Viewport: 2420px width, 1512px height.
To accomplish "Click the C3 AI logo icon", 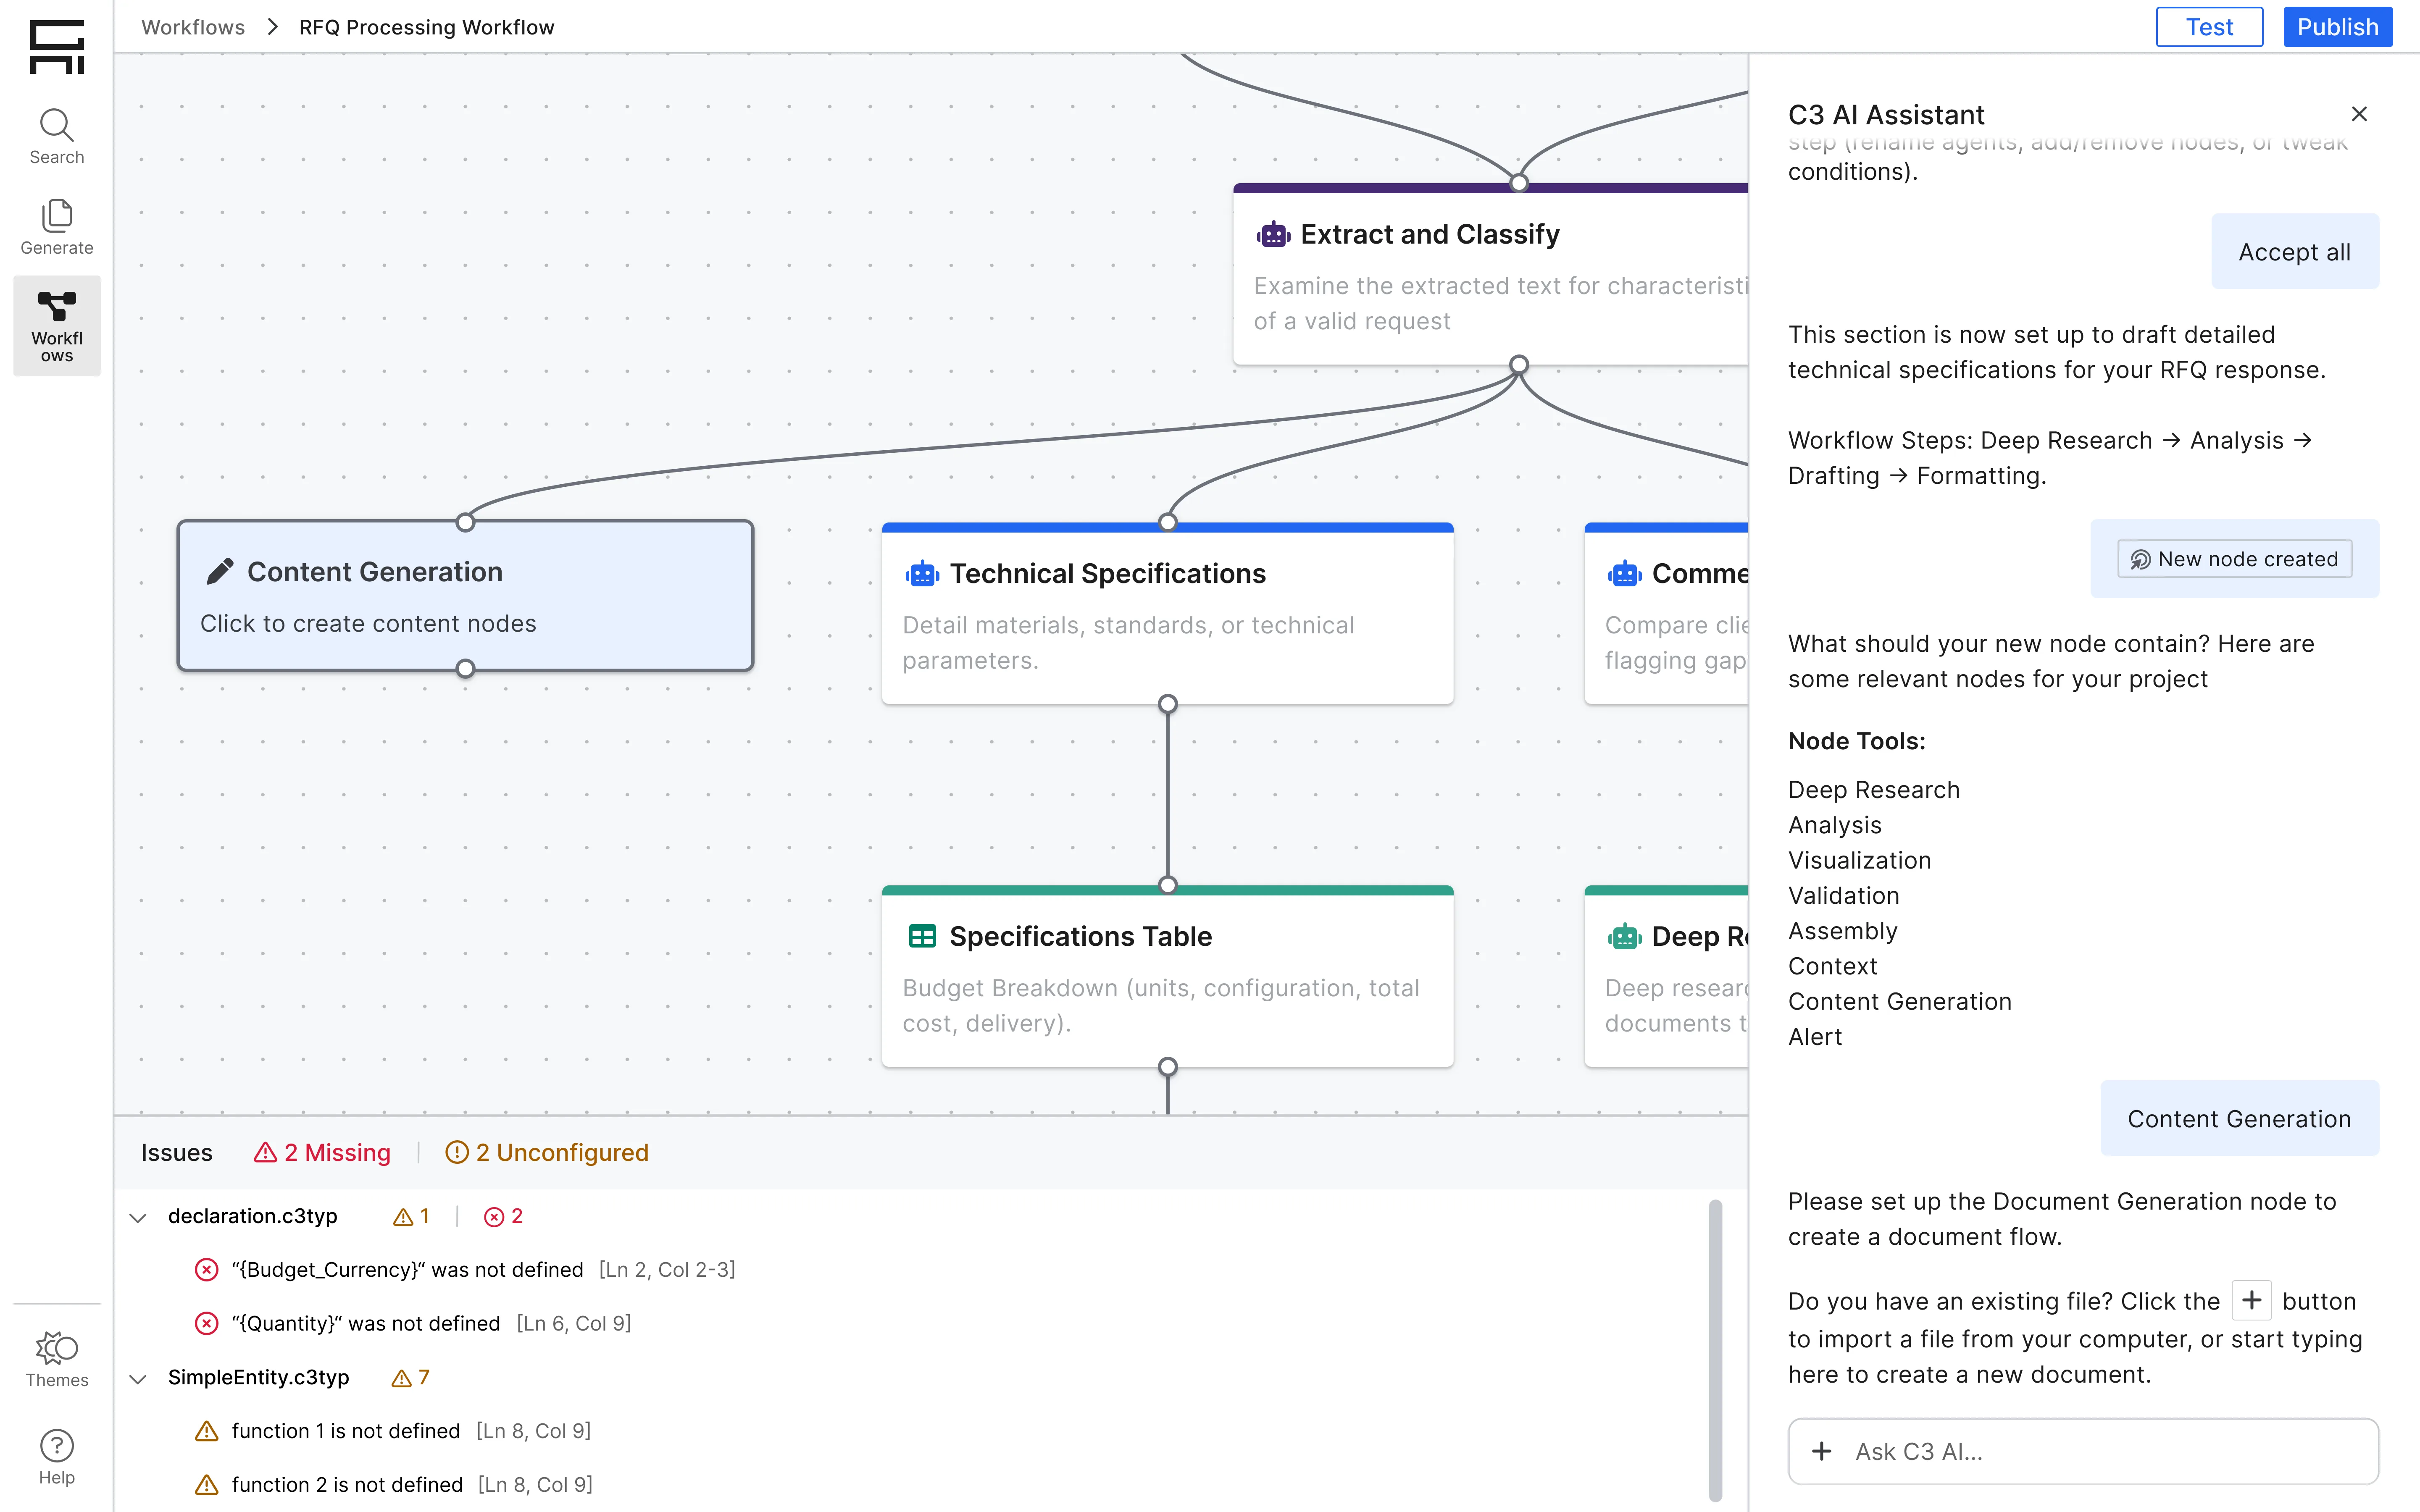I will [x=57, y=47].
